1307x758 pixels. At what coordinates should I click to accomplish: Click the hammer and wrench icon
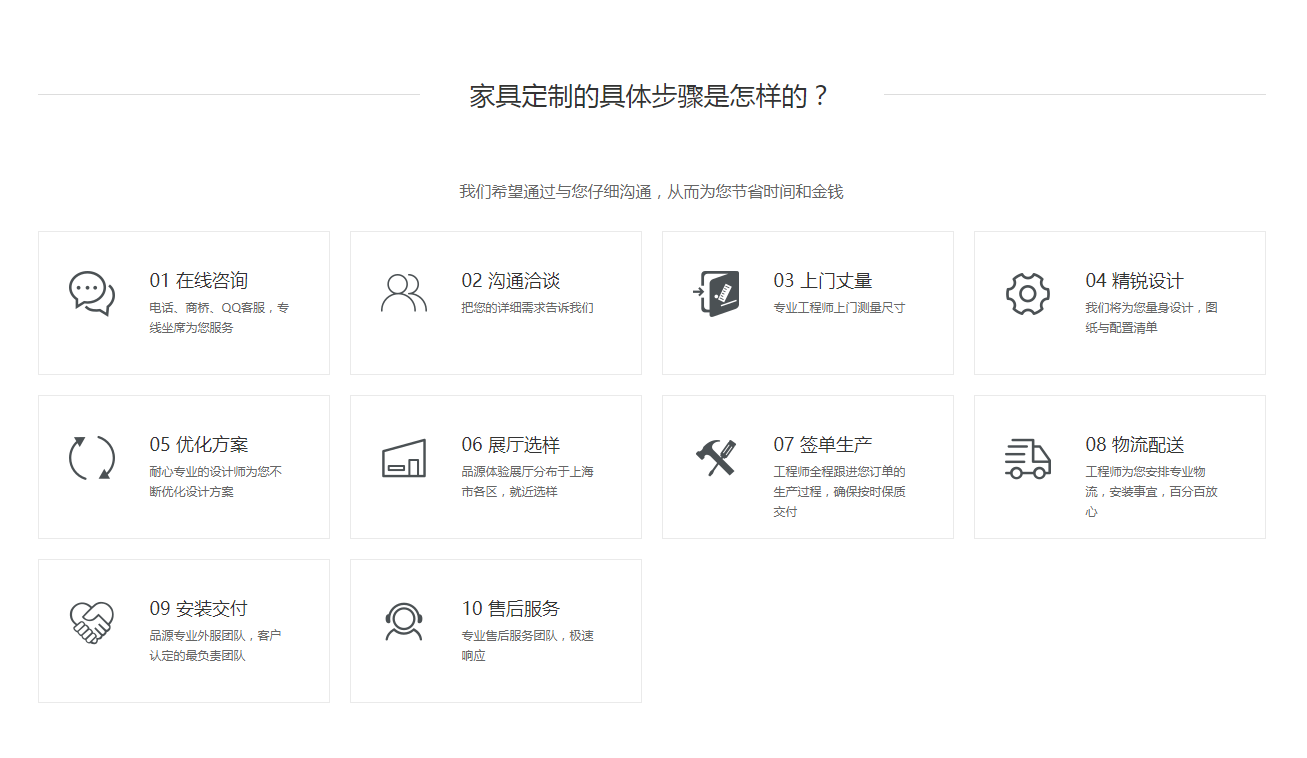click(716, 458)
